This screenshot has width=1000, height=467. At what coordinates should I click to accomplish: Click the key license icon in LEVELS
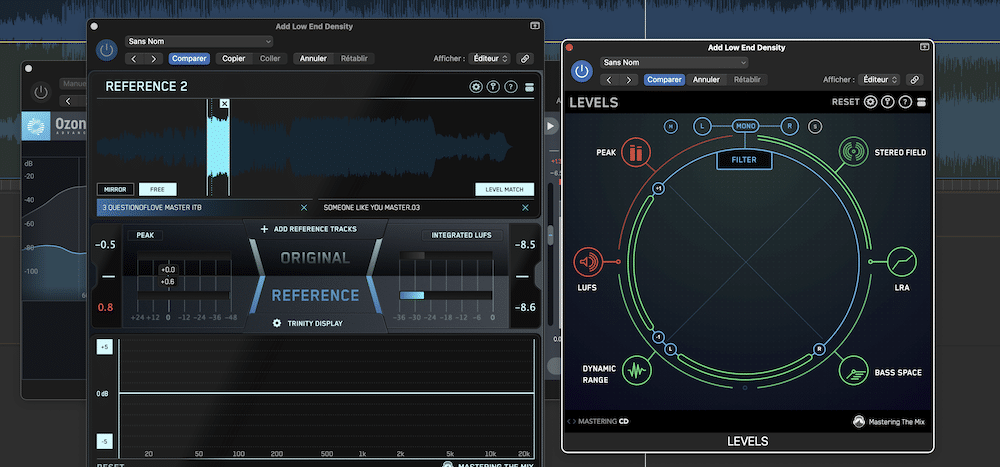click(x=888, y=102)
